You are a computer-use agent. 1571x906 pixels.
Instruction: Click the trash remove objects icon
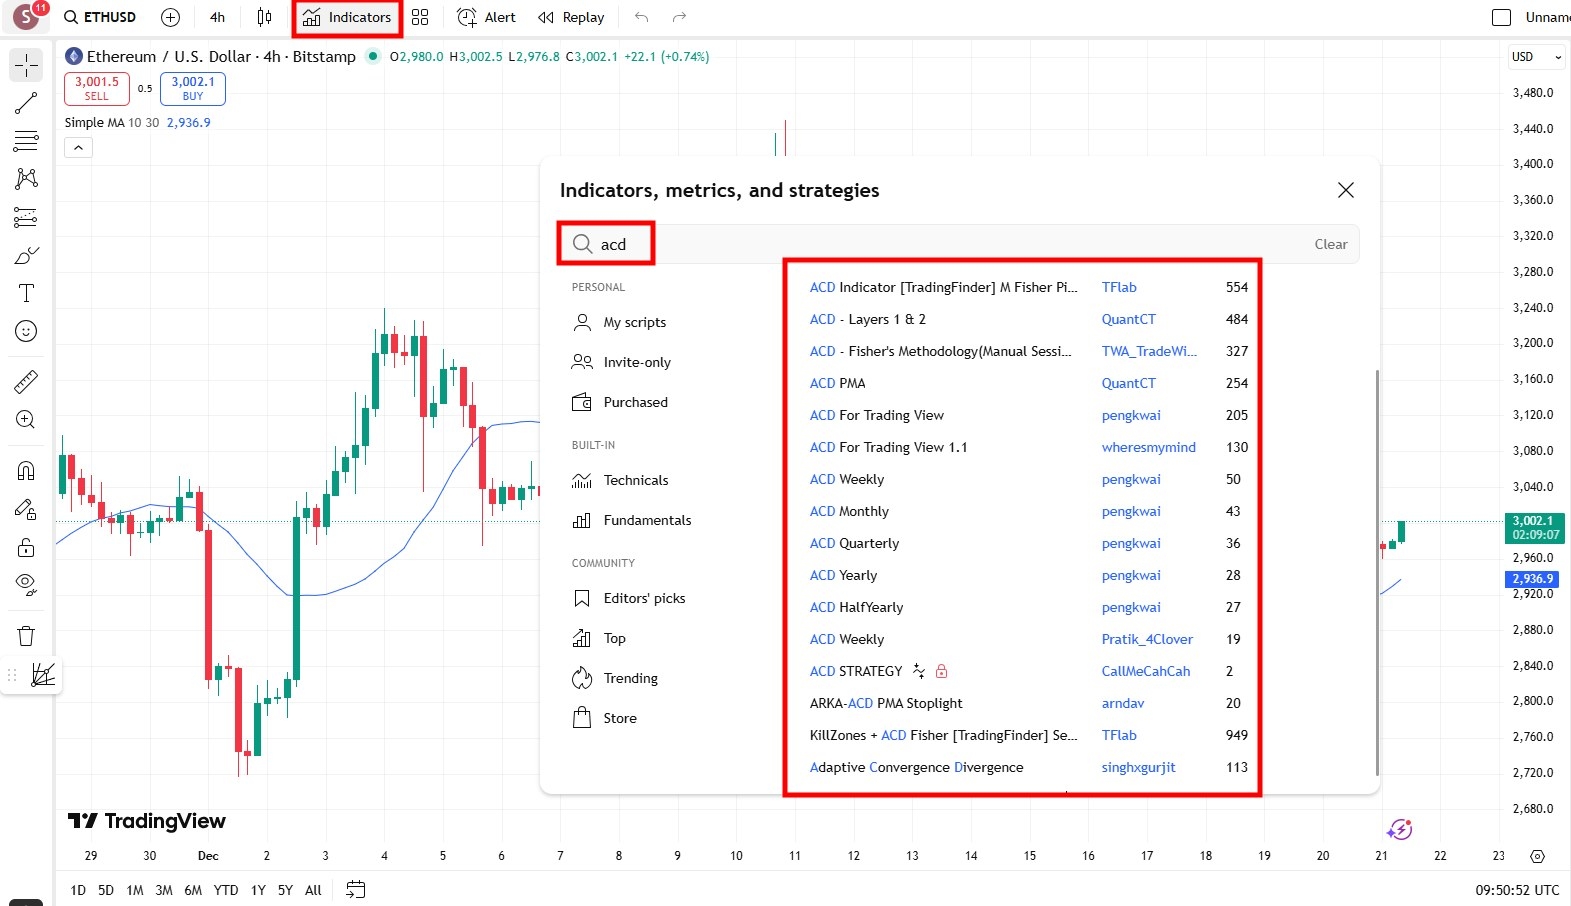point(26,636)
